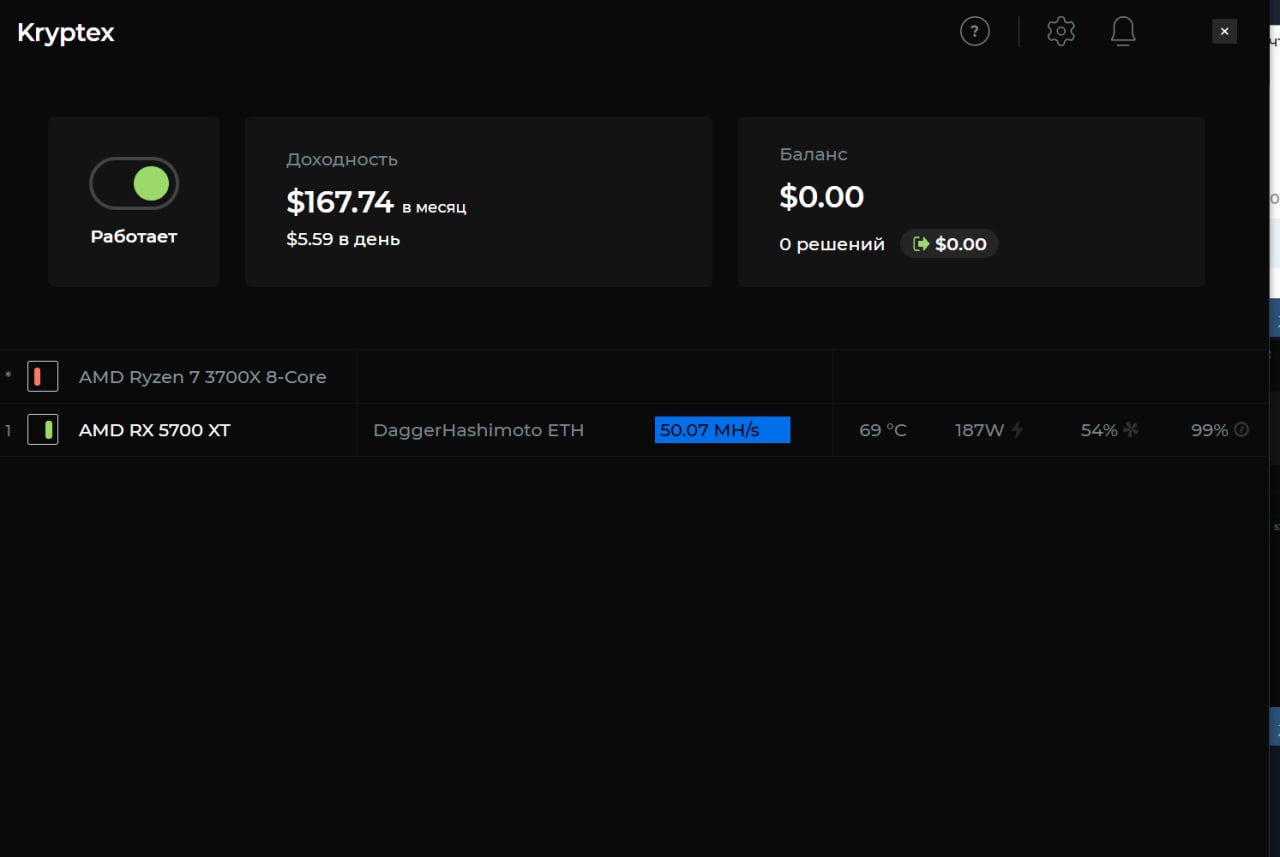Image resolution: width=1280 pixels, height=857 pixels.
Task: Toggle AMD RX 5700 XT device indicator
Action: pos(42,430)
